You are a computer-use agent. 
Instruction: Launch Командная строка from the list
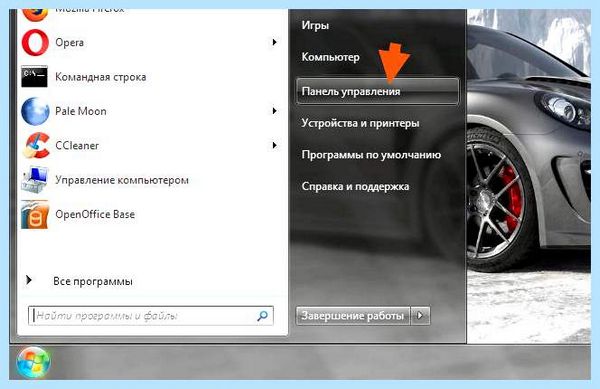(101, 77)
